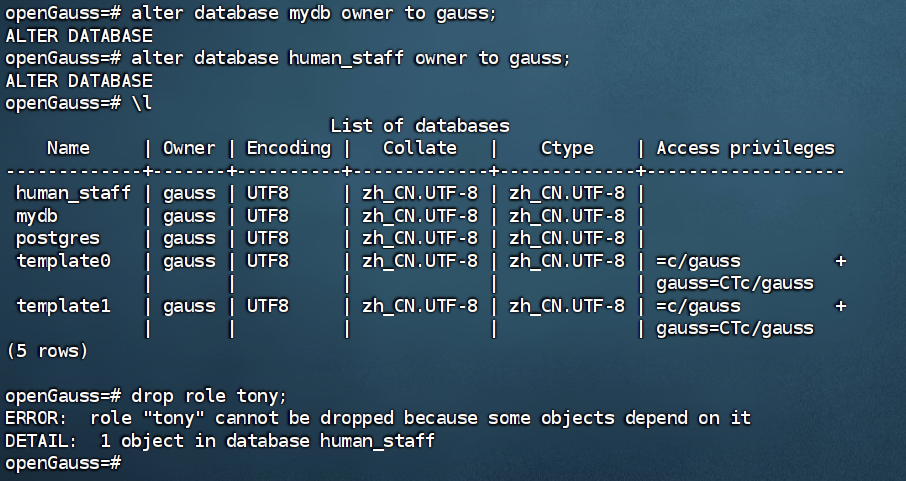Click the "Name" column header
Image resolution: width=906 pixels, height=481 pixels.
(x=68, y=148)
